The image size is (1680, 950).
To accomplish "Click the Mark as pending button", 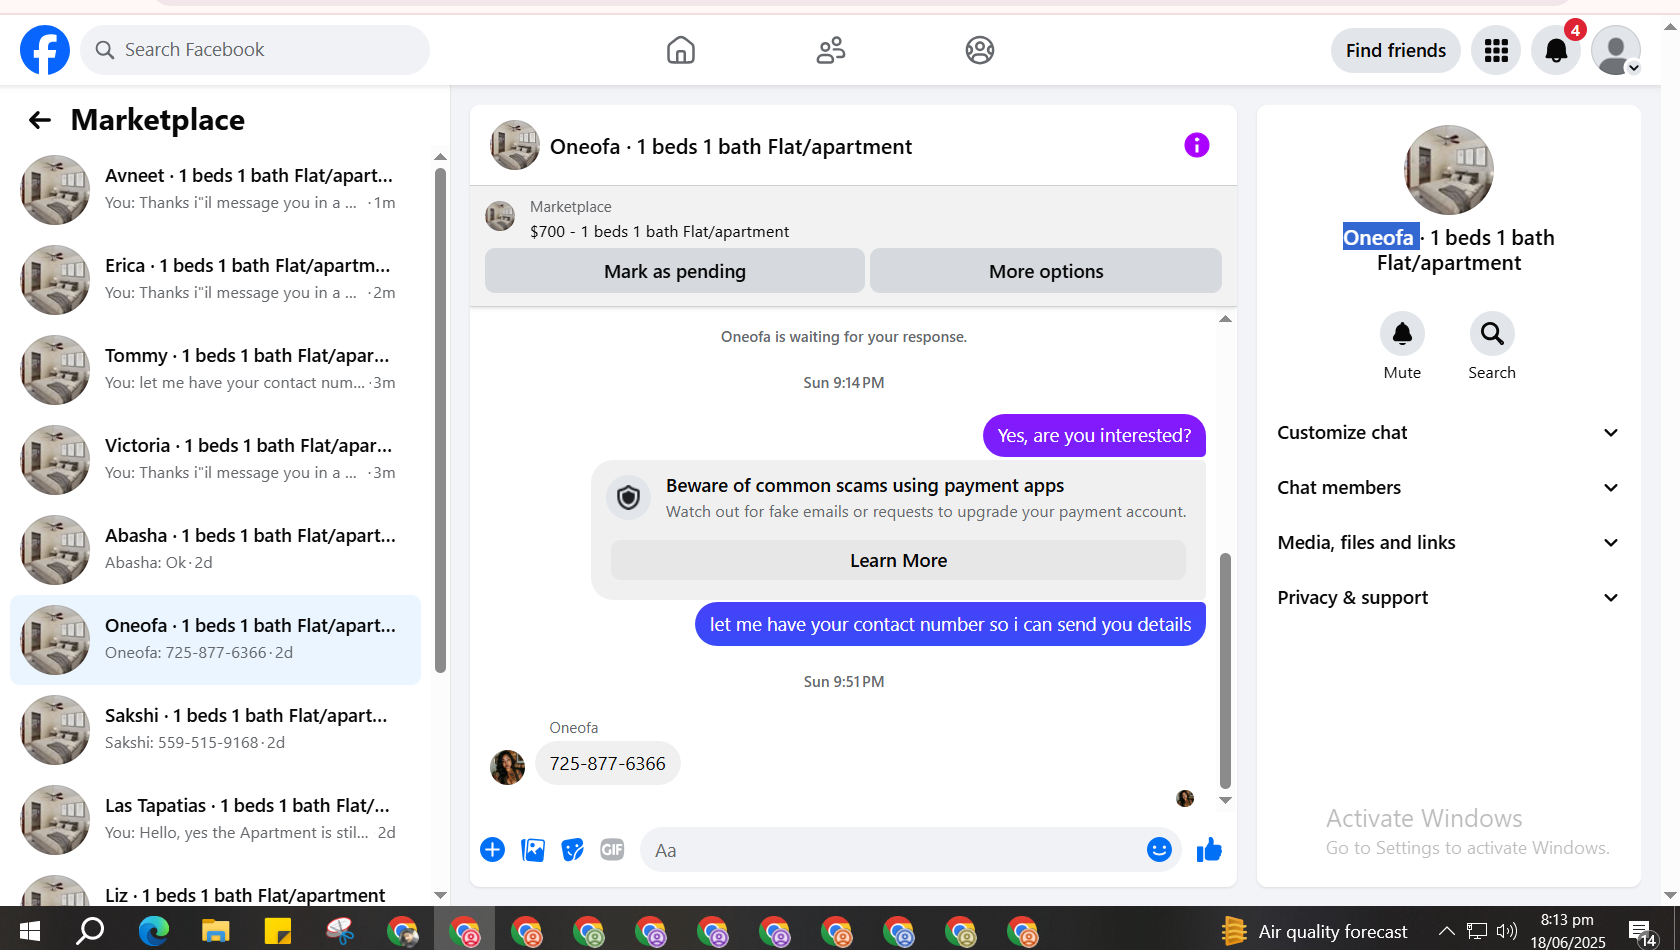I will click(675, 271).
